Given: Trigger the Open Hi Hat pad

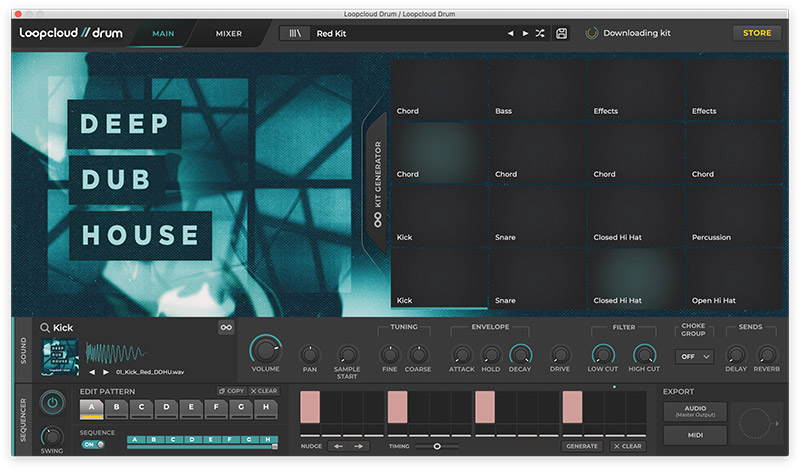Looking at the screenshot, I should click(734, 279).
